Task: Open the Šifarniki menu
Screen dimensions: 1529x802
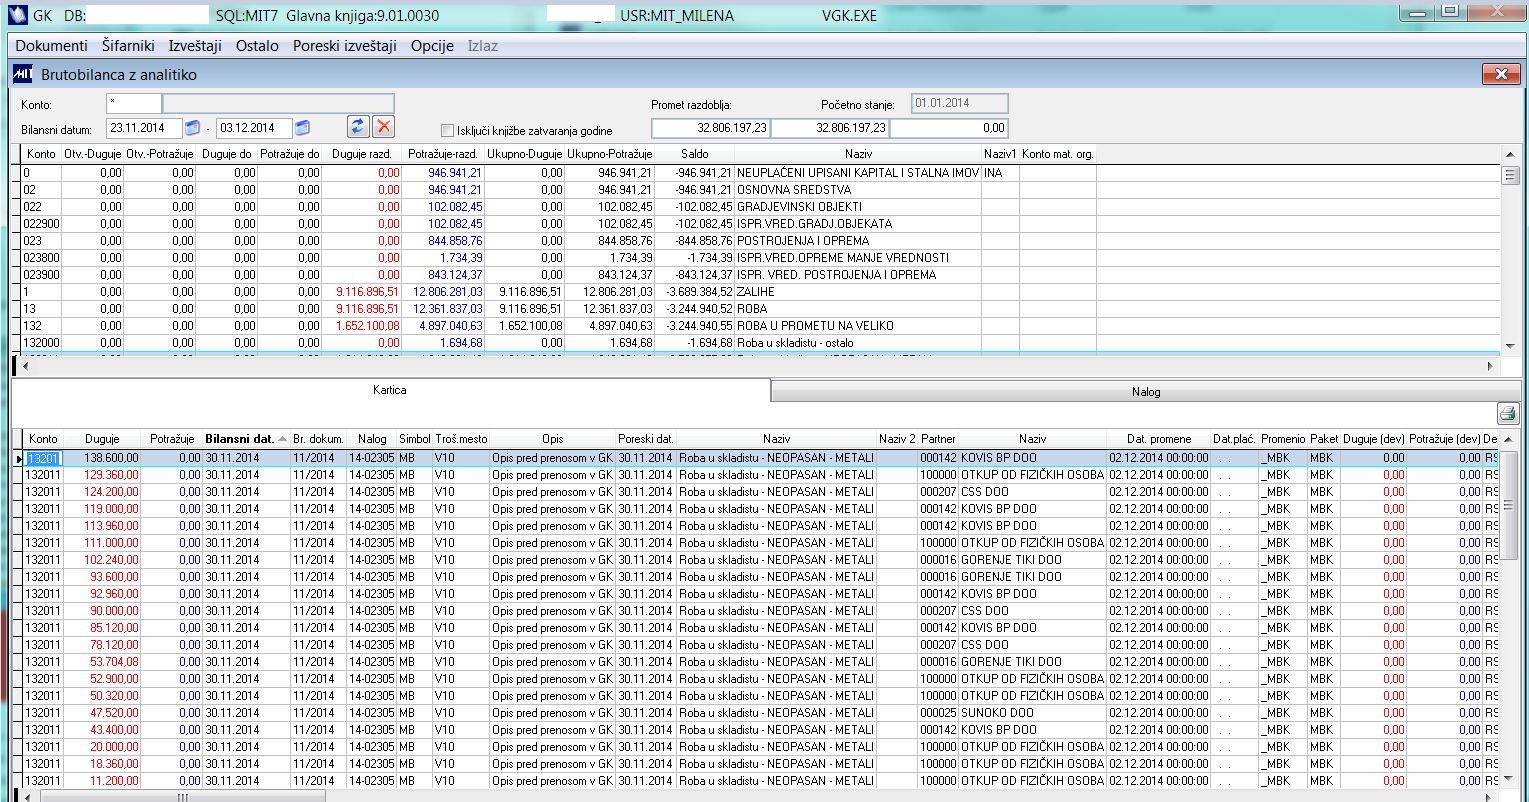Action: coord(127,46)
